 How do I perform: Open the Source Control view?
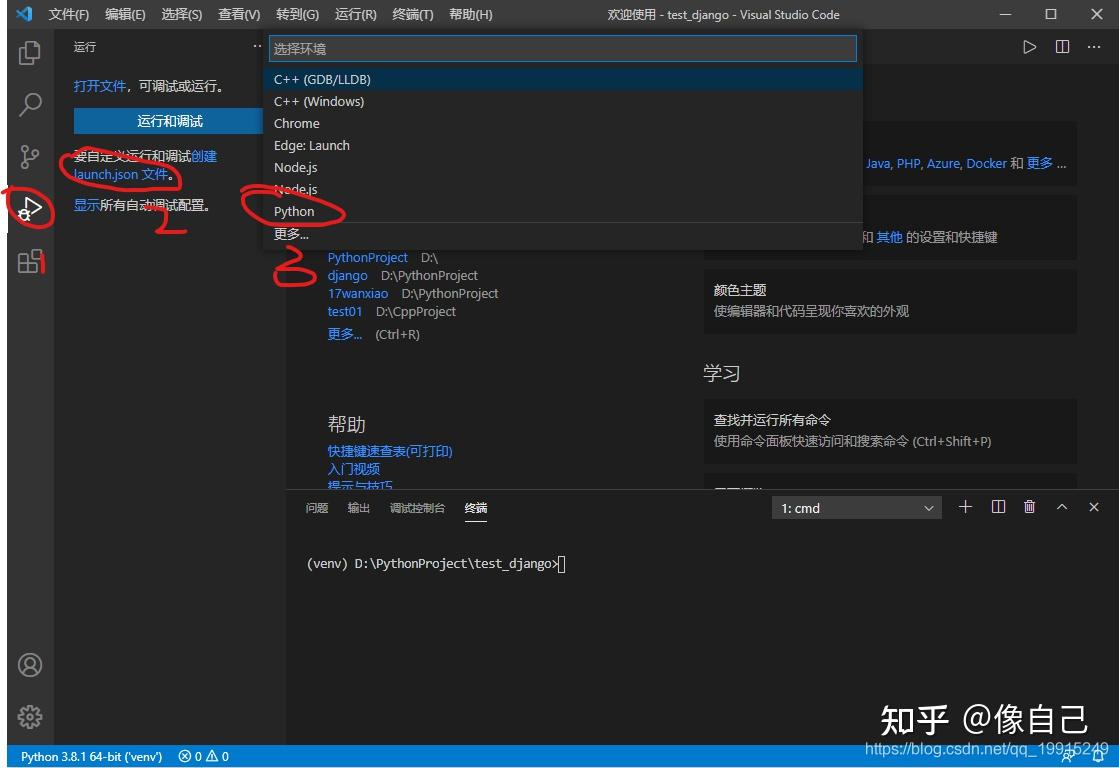point(30,156)
